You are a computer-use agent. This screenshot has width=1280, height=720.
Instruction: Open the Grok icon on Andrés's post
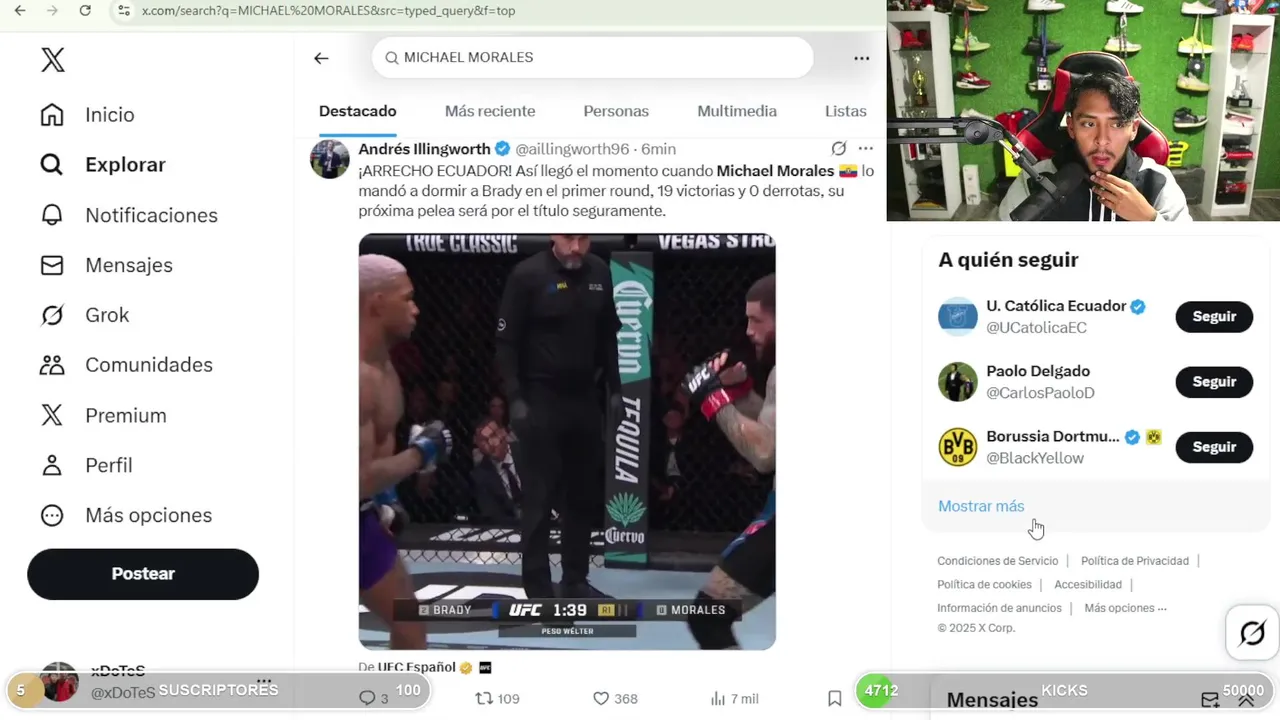(839, 149)
